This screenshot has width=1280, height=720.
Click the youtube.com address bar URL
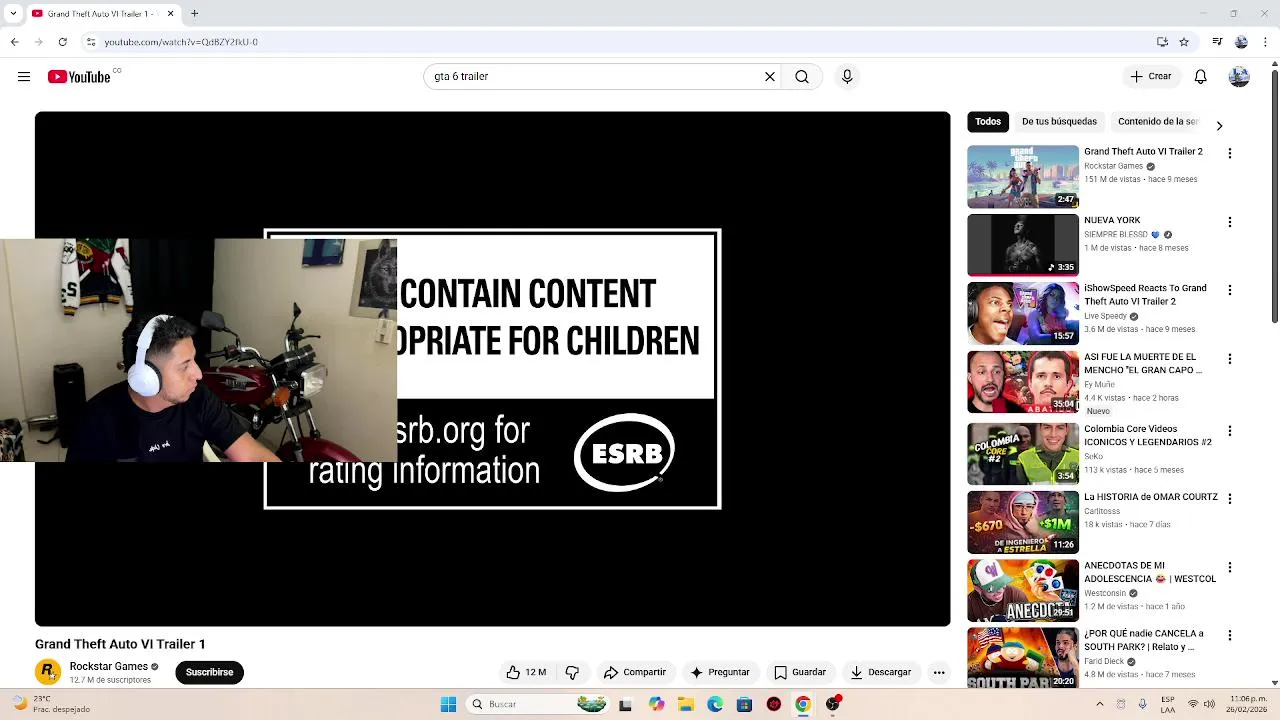pos(181,42)
